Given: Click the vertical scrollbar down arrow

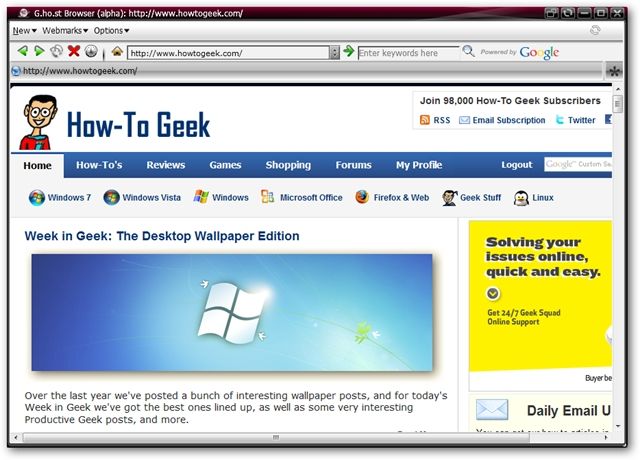Looking at the screenshot, I should [x=618, y=426].
